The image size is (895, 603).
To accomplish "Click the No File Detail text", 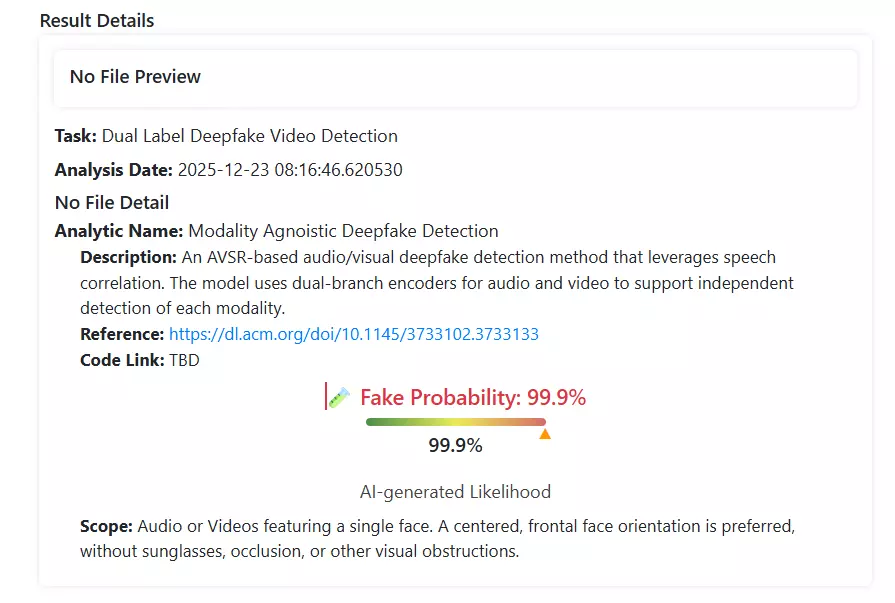I will pos(112,203).
